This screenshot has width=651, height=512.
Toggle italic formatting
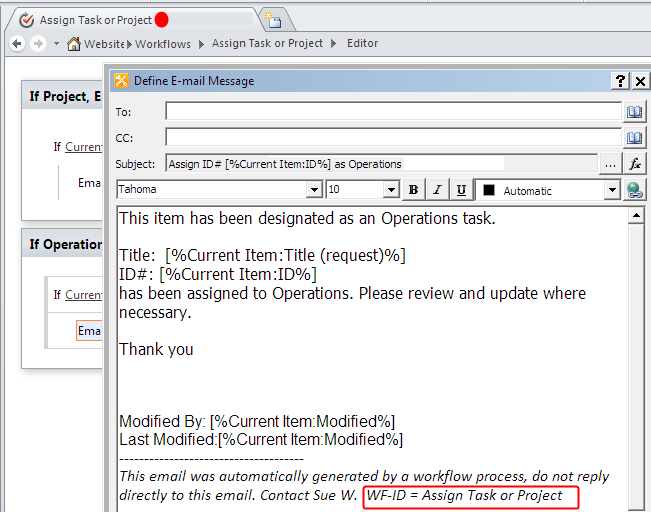point(437,190)
